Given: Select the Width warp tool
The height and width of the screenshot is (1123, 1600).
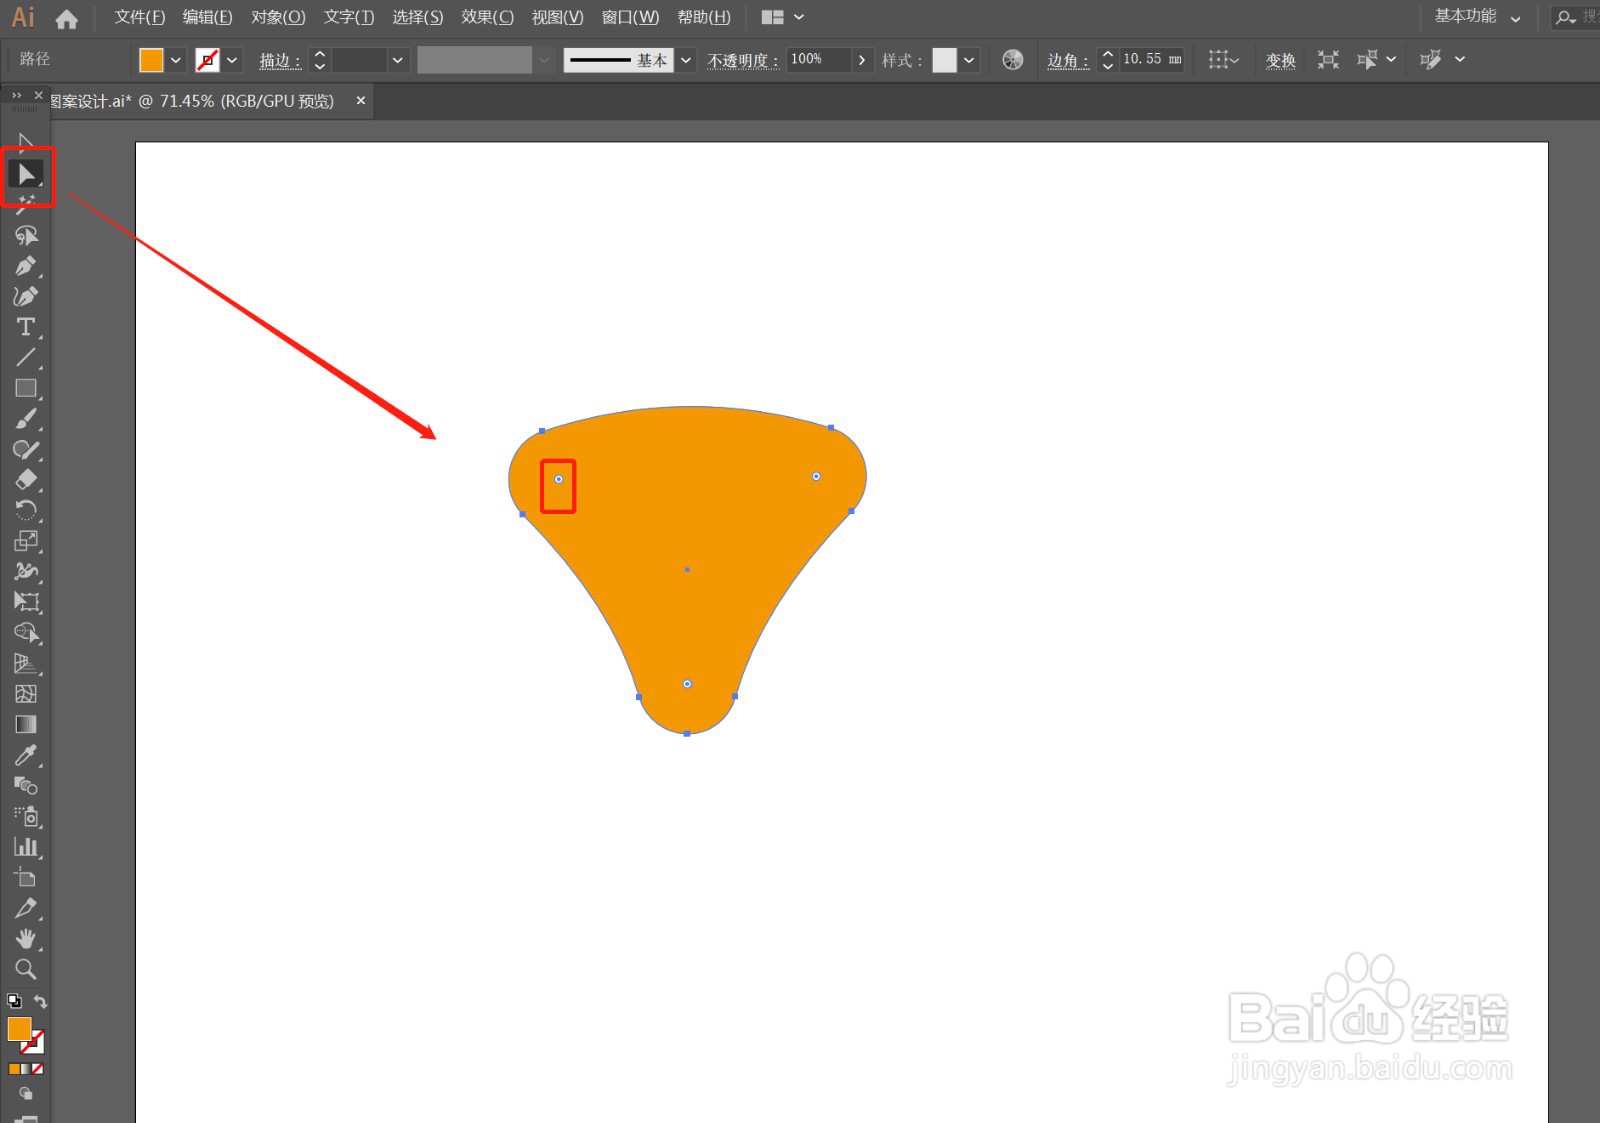Looking at the screenshot, I should 26,571.
